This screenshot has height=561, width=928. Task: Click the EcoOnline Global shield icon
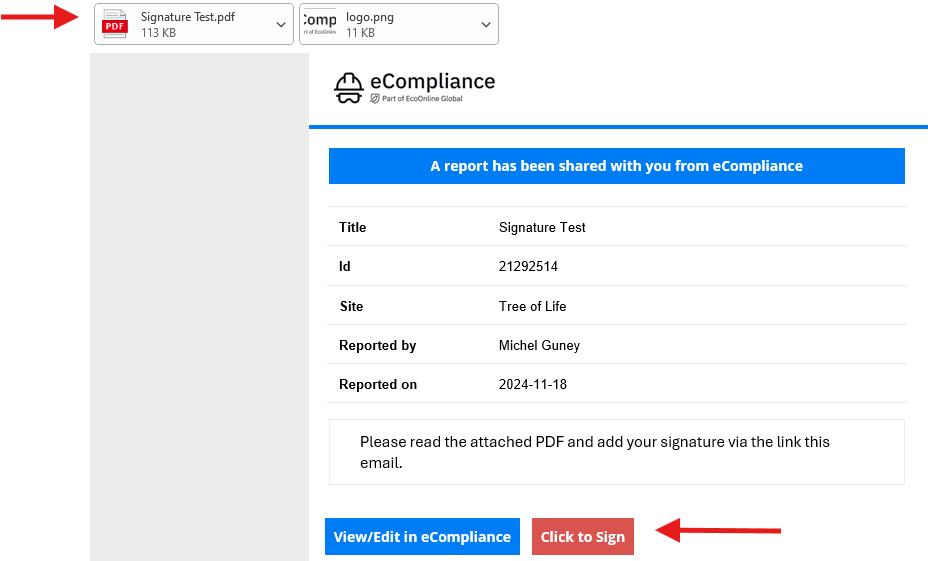click(x=375, y=99)
